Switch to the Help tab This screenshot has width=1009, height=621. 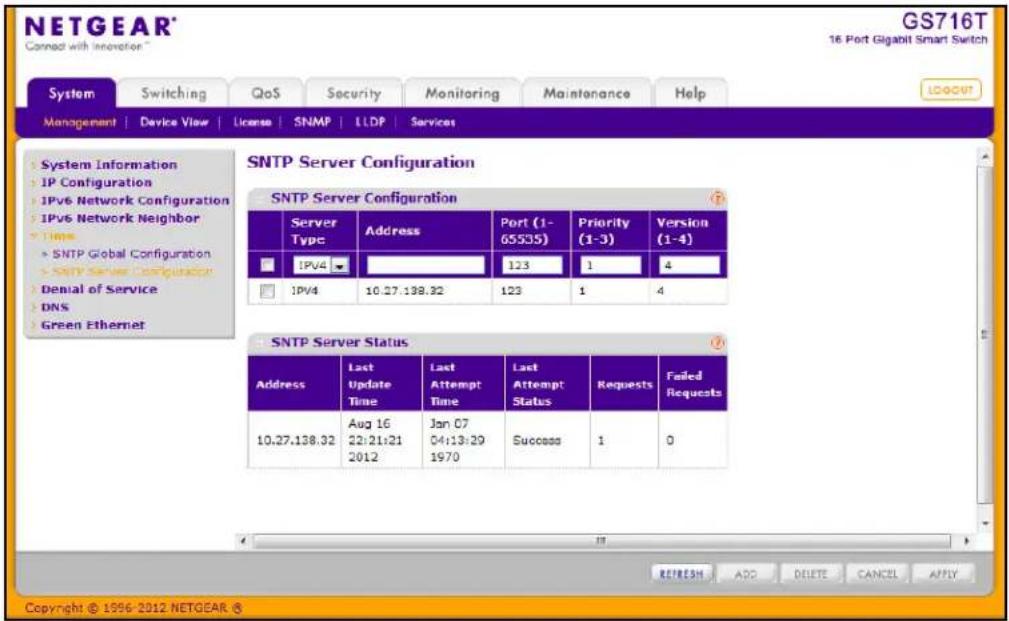[690, 93]
